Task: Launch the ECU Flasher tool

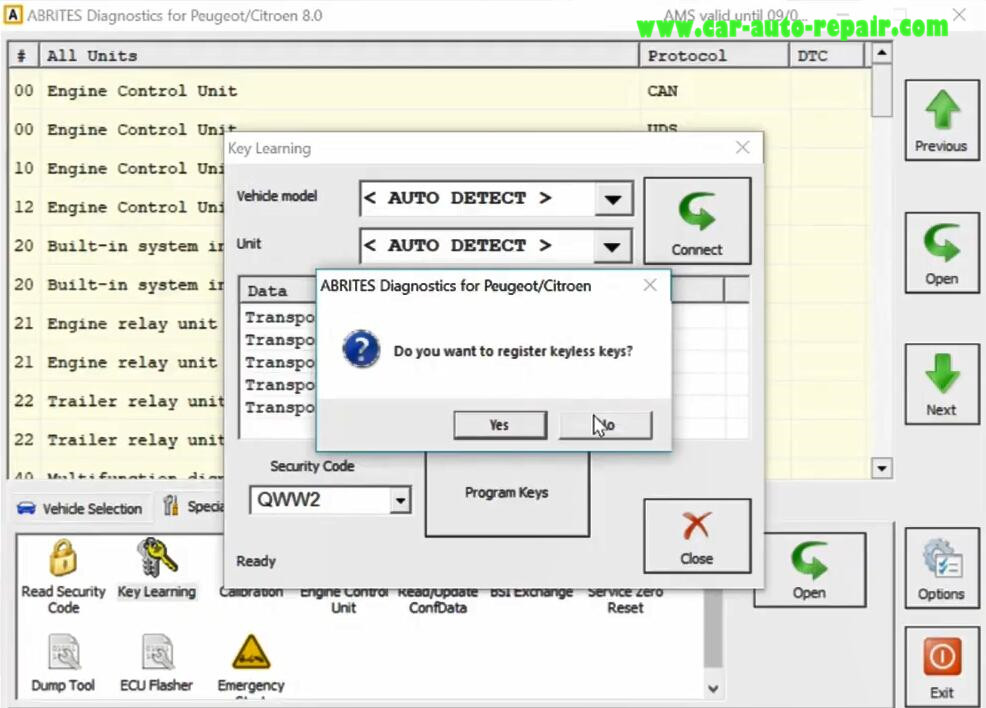Action: (x=156, y=663)
